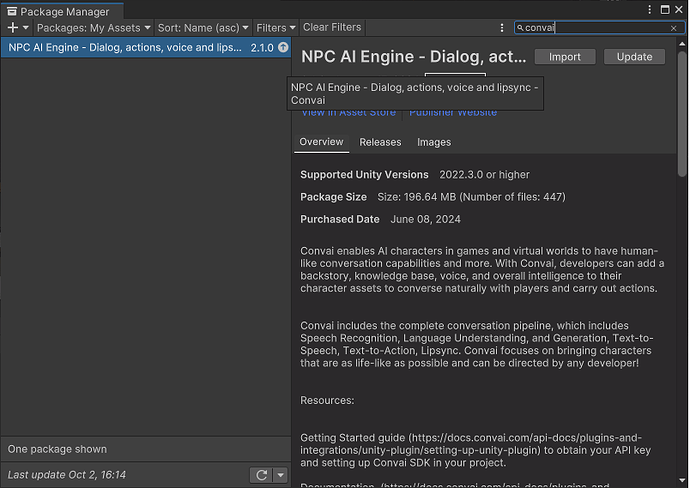This screenshot has height=488, width=690.
Task: Open the Sort: Name (asc) dropdown
Action: [x=204, y=28]
